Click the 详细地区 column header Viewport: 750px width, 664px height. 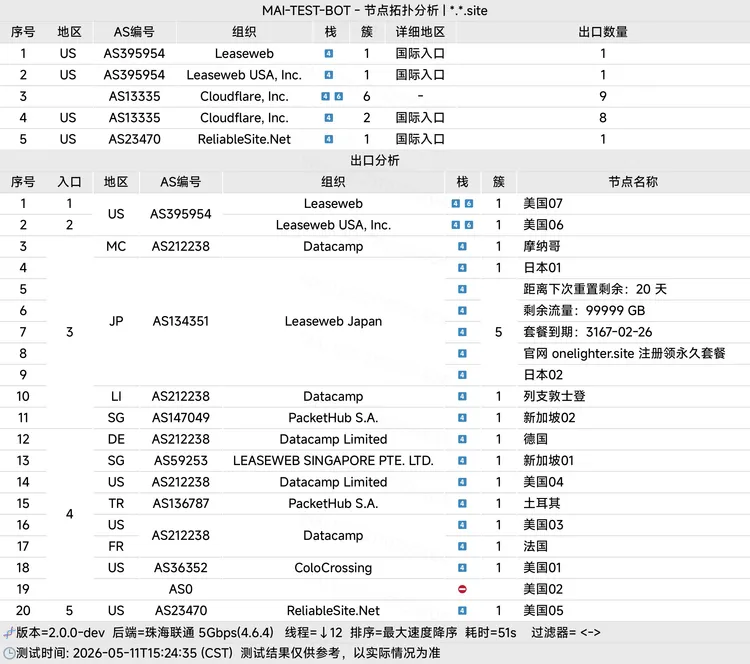(420, 32)
